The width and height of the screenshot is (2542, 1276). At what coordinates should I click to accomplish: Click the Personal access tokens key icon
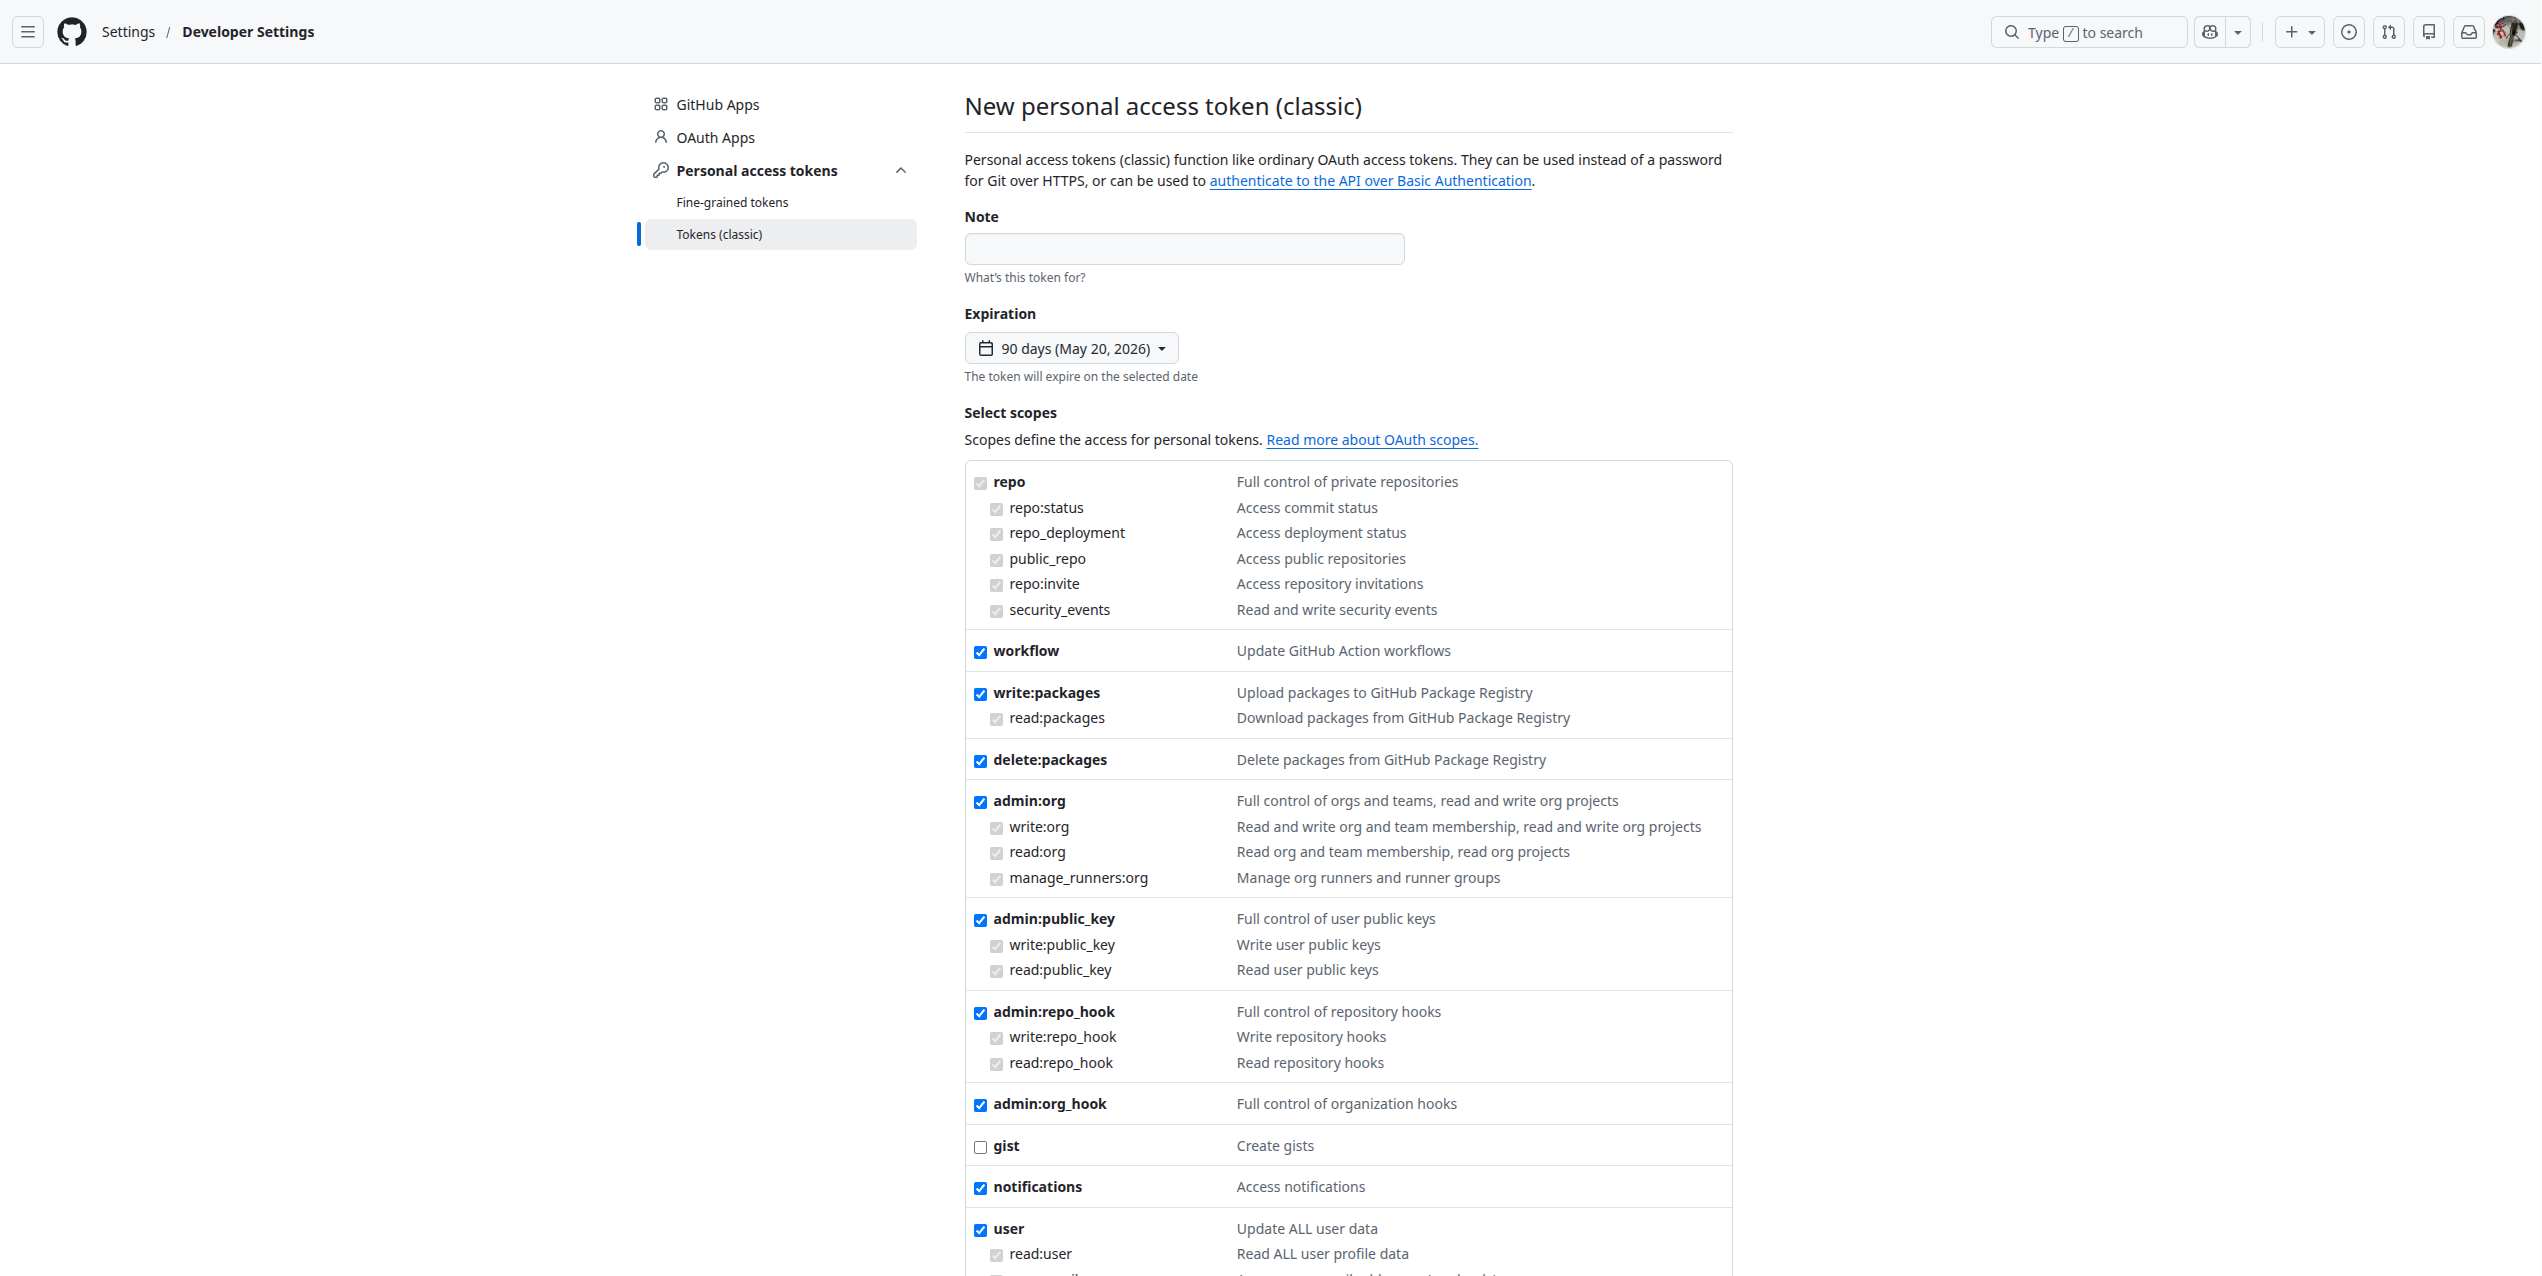point(661,170)
